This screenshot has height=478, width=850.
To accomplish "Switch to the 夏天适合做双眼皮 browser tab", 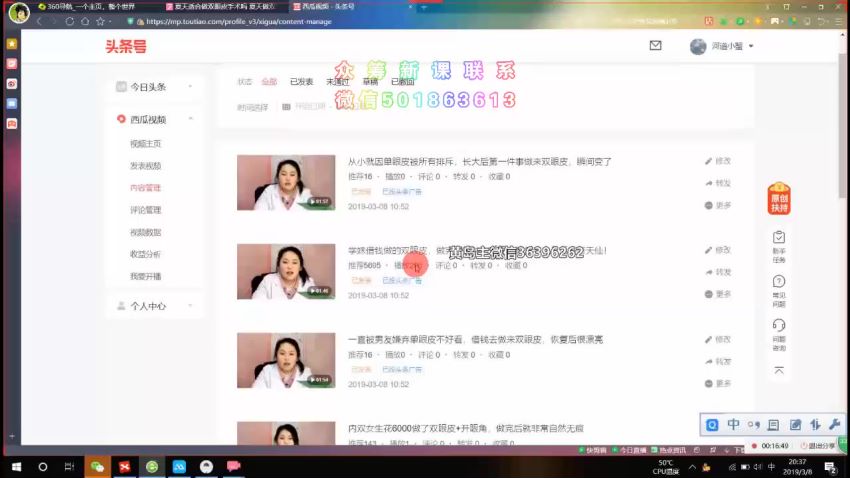I will tap(223, 7).
